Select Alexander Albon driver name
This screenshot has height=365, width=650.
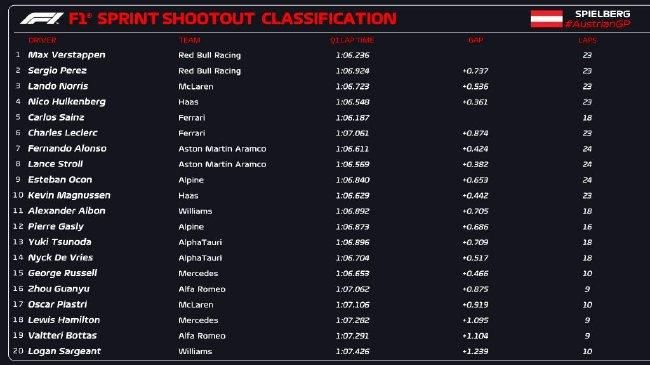(66, 211)
